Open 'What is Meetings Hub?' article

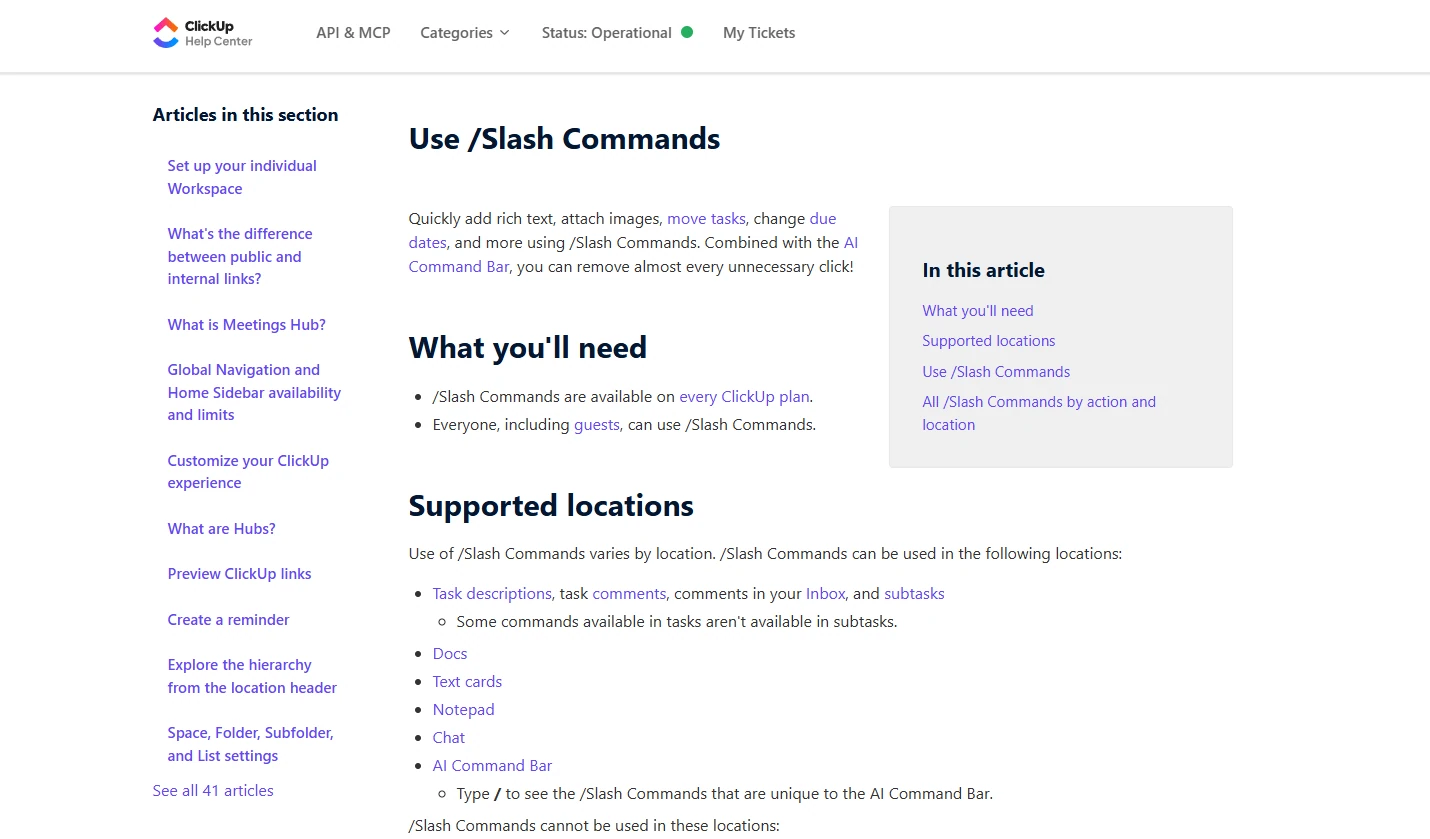[x=247, y=325]
